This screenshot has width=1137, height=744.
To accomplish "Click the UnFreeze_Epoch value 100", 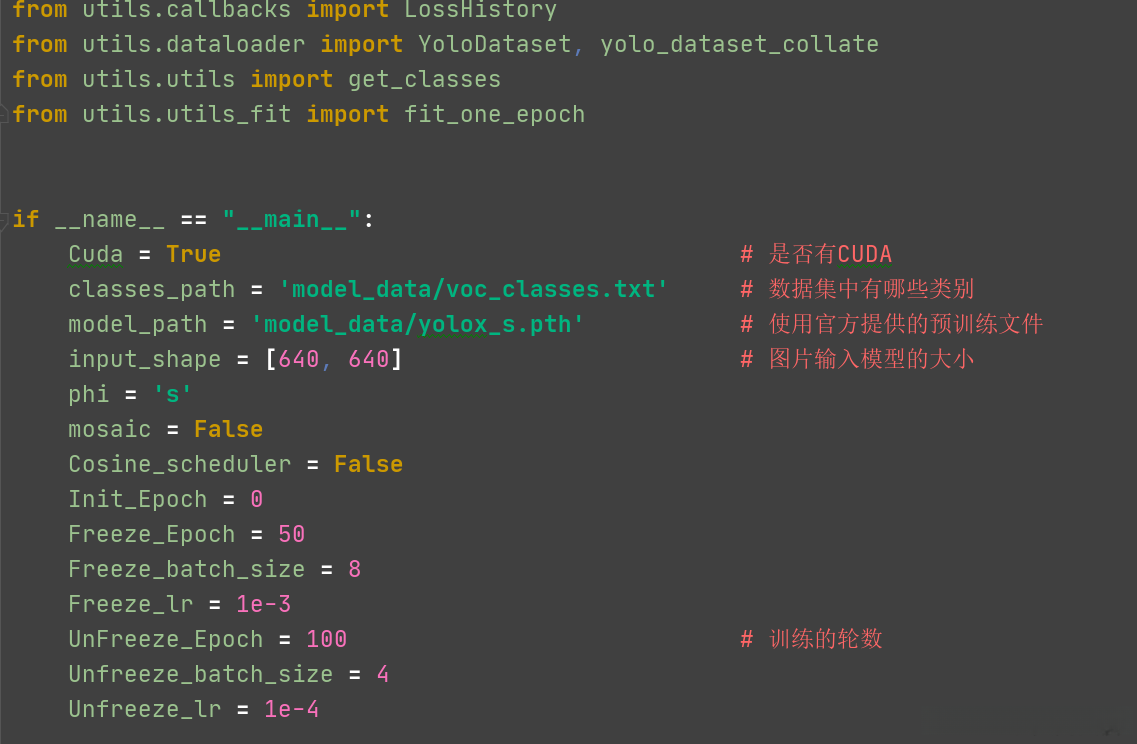I will 326,639.
